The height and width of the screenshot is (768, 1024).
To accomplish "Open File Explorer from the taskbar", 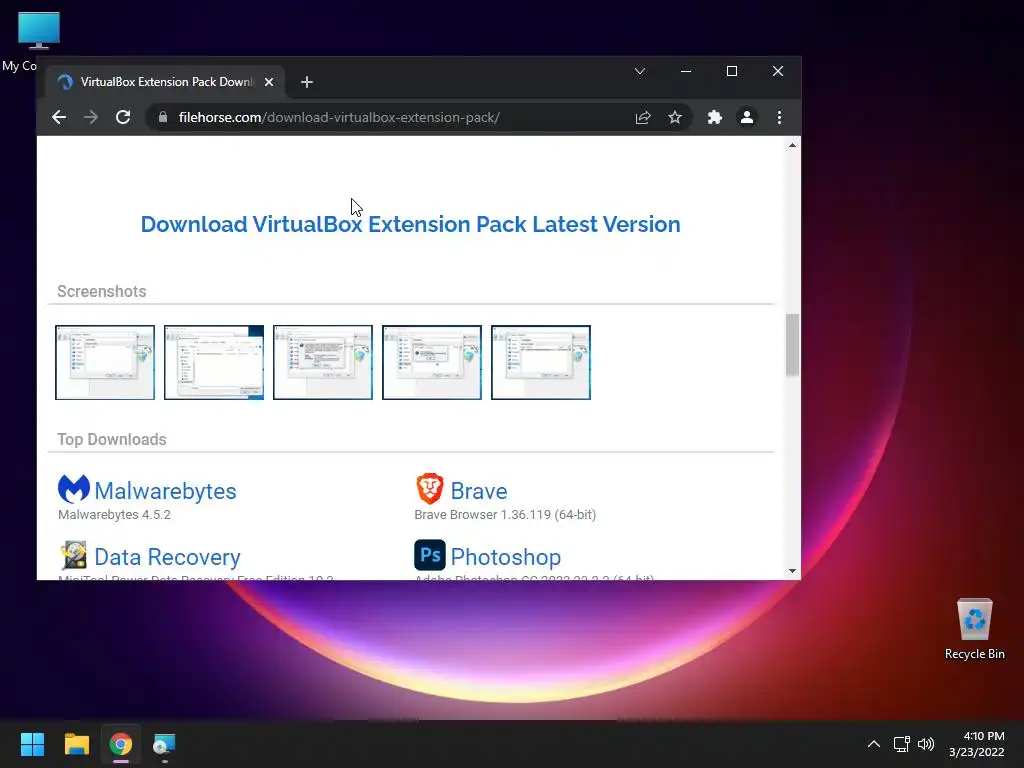I will click(76, 744).
